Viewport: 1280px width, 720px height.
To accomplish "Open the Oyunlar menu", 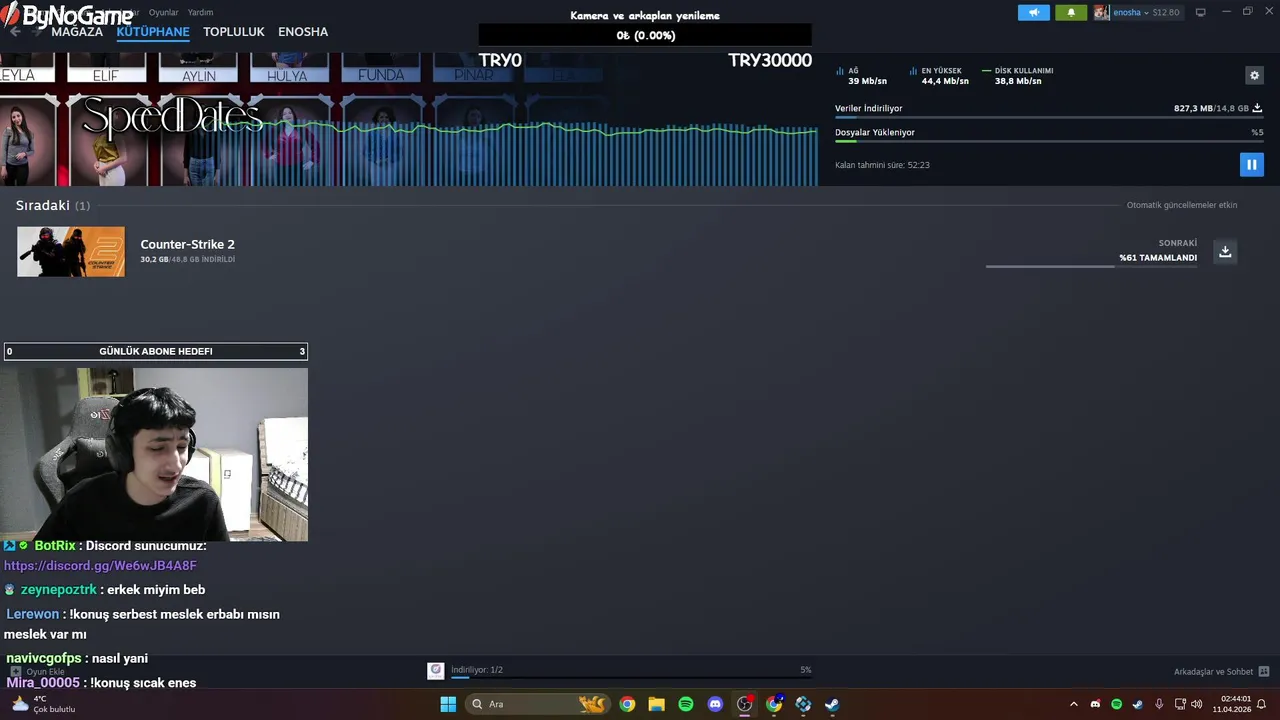I will pyautogui.click(x=163, y=12).
